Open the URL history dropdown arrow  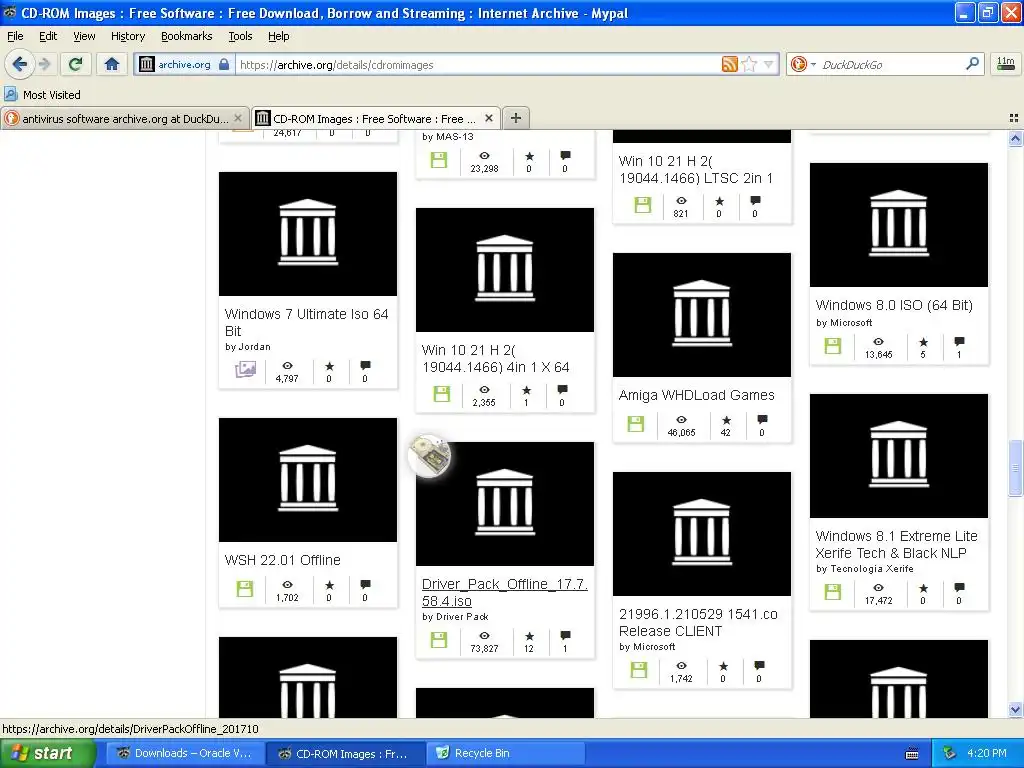769,64
